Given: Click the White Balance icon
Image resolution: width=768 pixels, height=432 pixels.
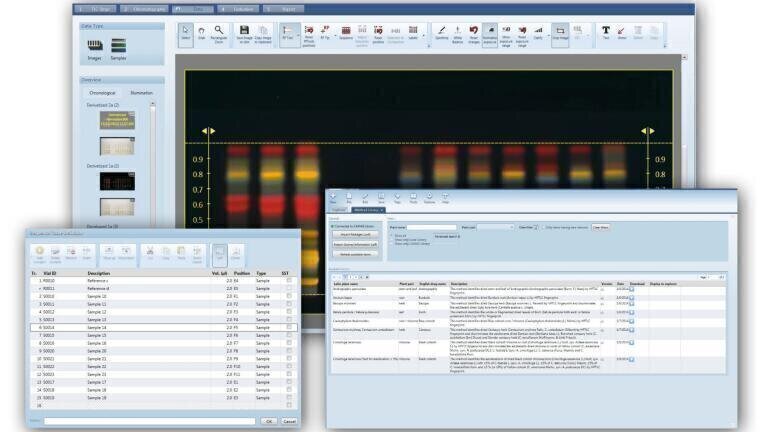Looking at the screenshot, I should (457, 34).
